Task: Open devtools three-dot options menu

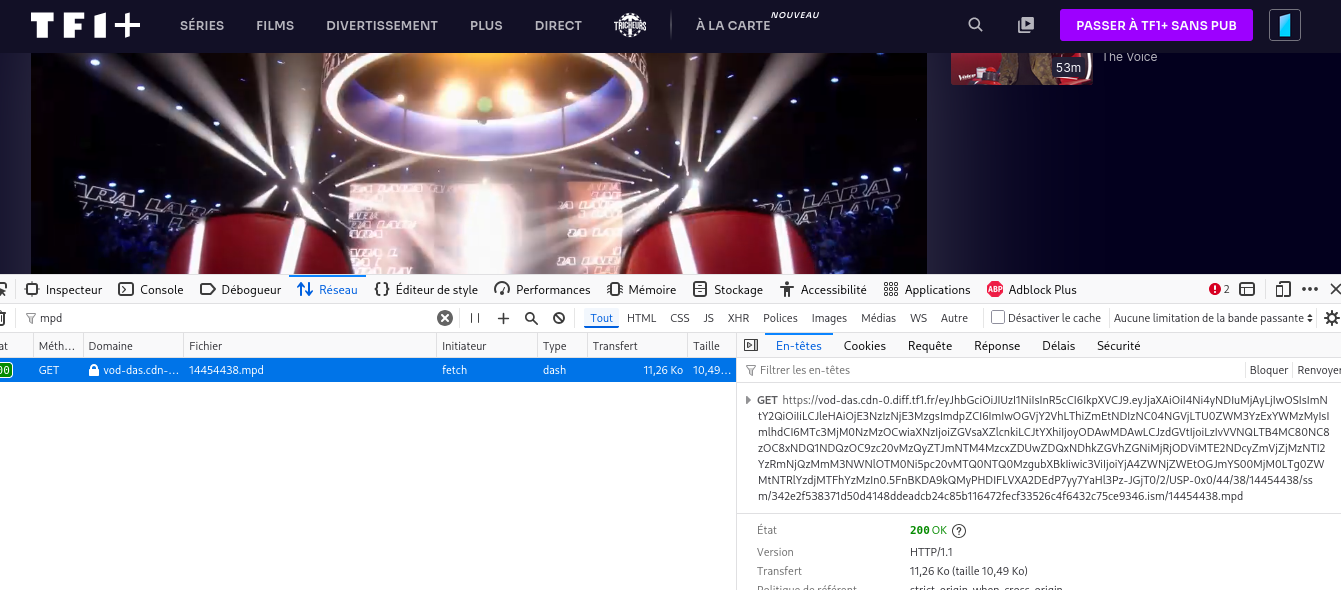Action: tap(1310, 290)
